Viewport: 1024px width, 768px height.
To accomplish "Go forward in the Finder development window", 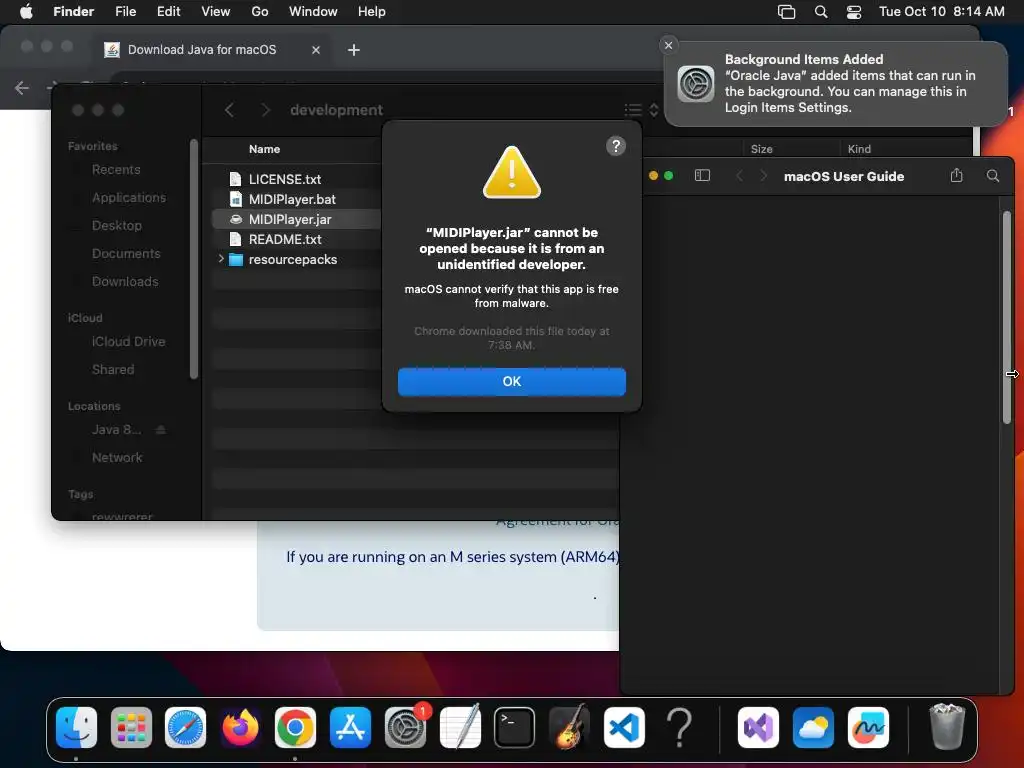I will click(265, 110).
